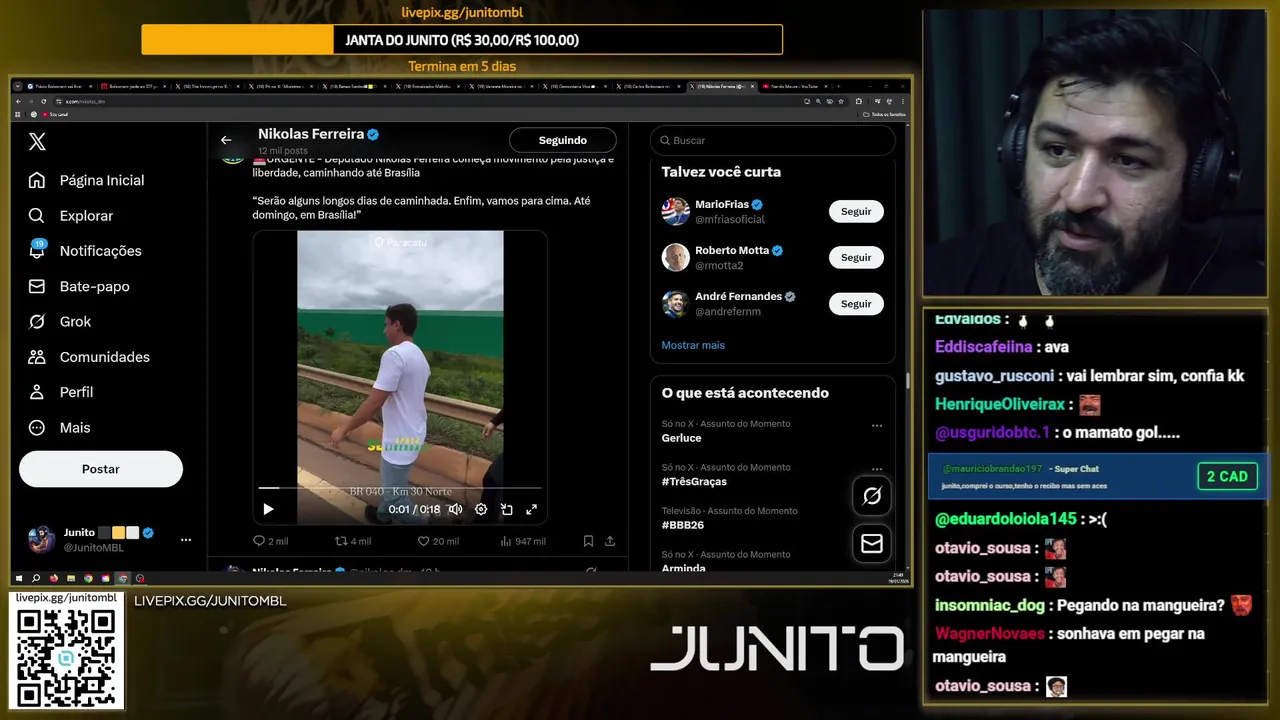Open Notificações with the bell badge
This screenshot has width=1280, height=720.
pos(85,251)
